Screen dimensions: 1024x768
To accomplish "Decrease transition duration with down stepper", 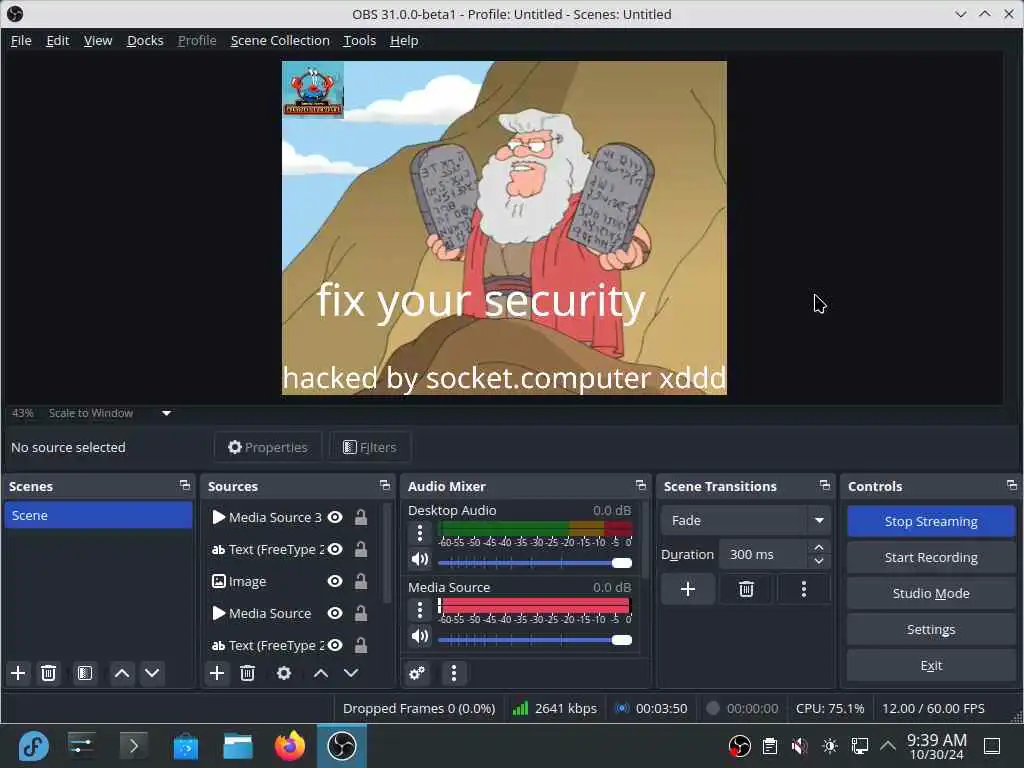I will click(819, 562).
